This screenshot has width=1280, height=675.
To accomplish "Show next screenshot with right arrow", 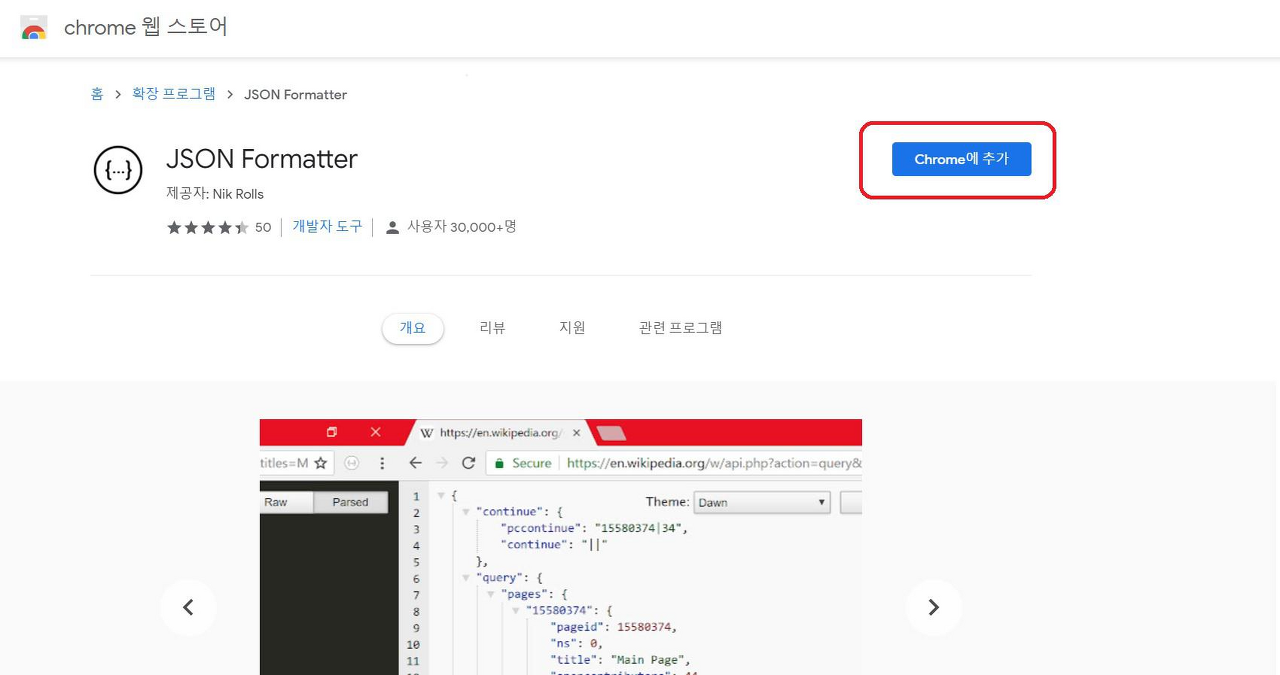I will click(934, 607).
